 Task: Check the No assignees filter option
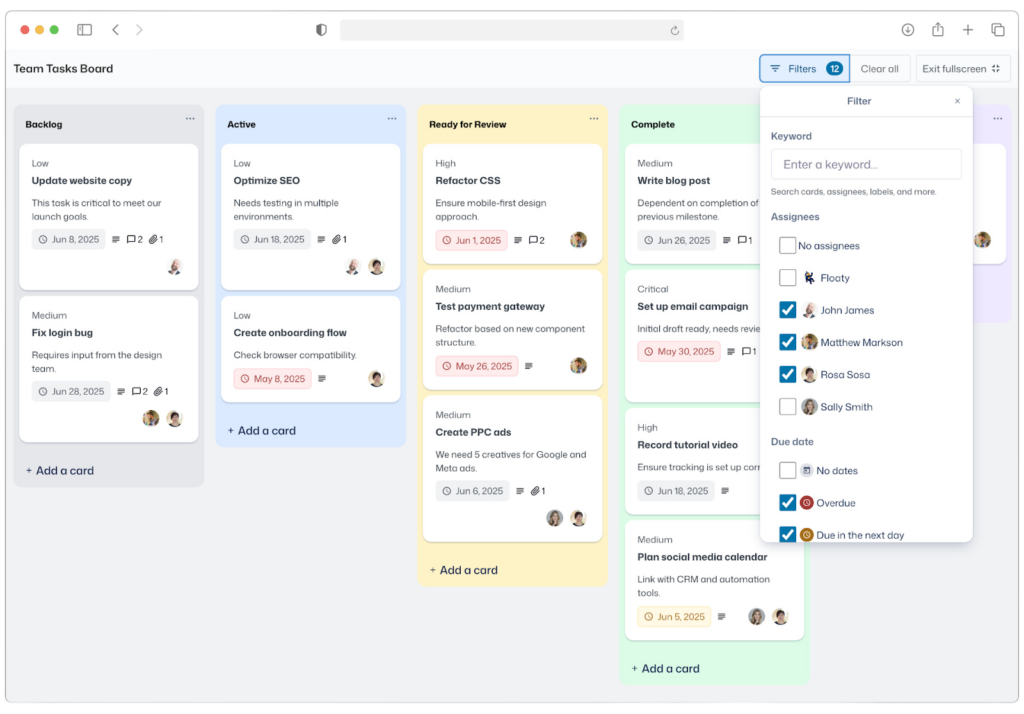(x=788, y=245)
